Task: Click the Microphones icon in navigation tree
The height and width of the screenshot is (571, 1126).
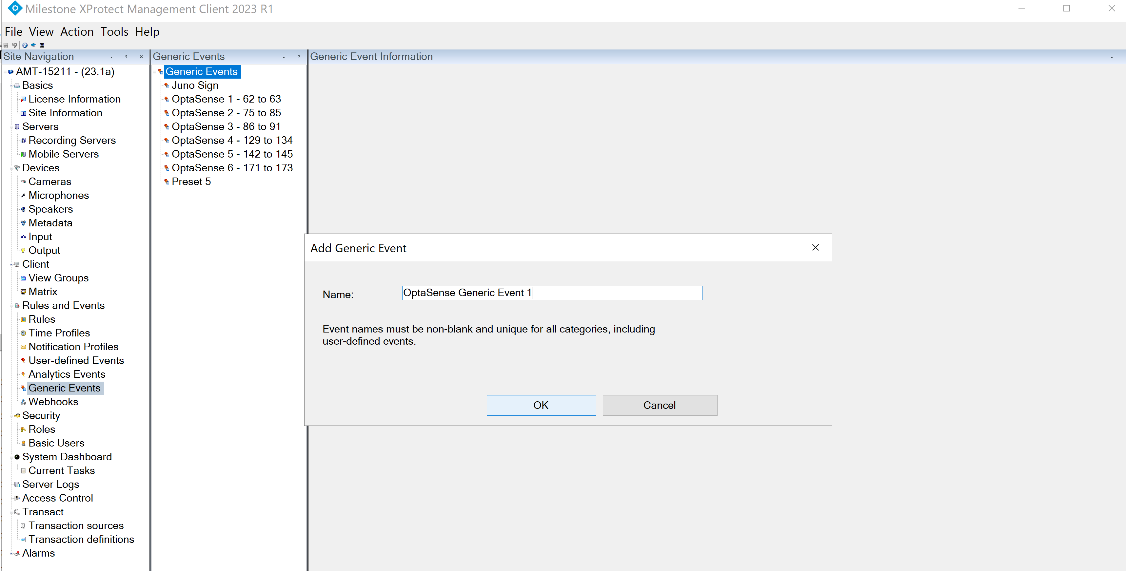Action: pyautogui.click(x=22, y=196)
